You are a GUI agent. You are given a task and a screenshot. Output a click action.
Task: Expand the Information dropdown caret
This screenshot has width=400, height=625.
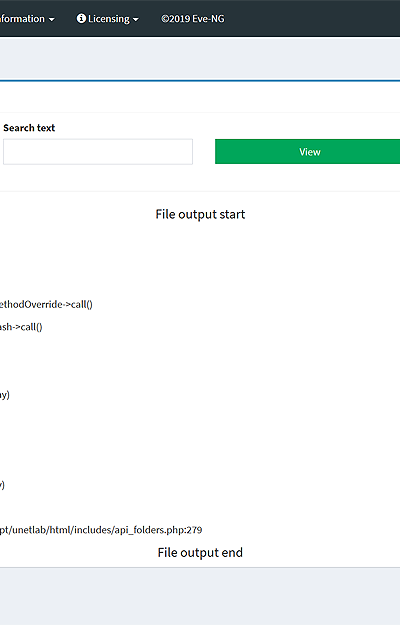(x=51, y=20)
